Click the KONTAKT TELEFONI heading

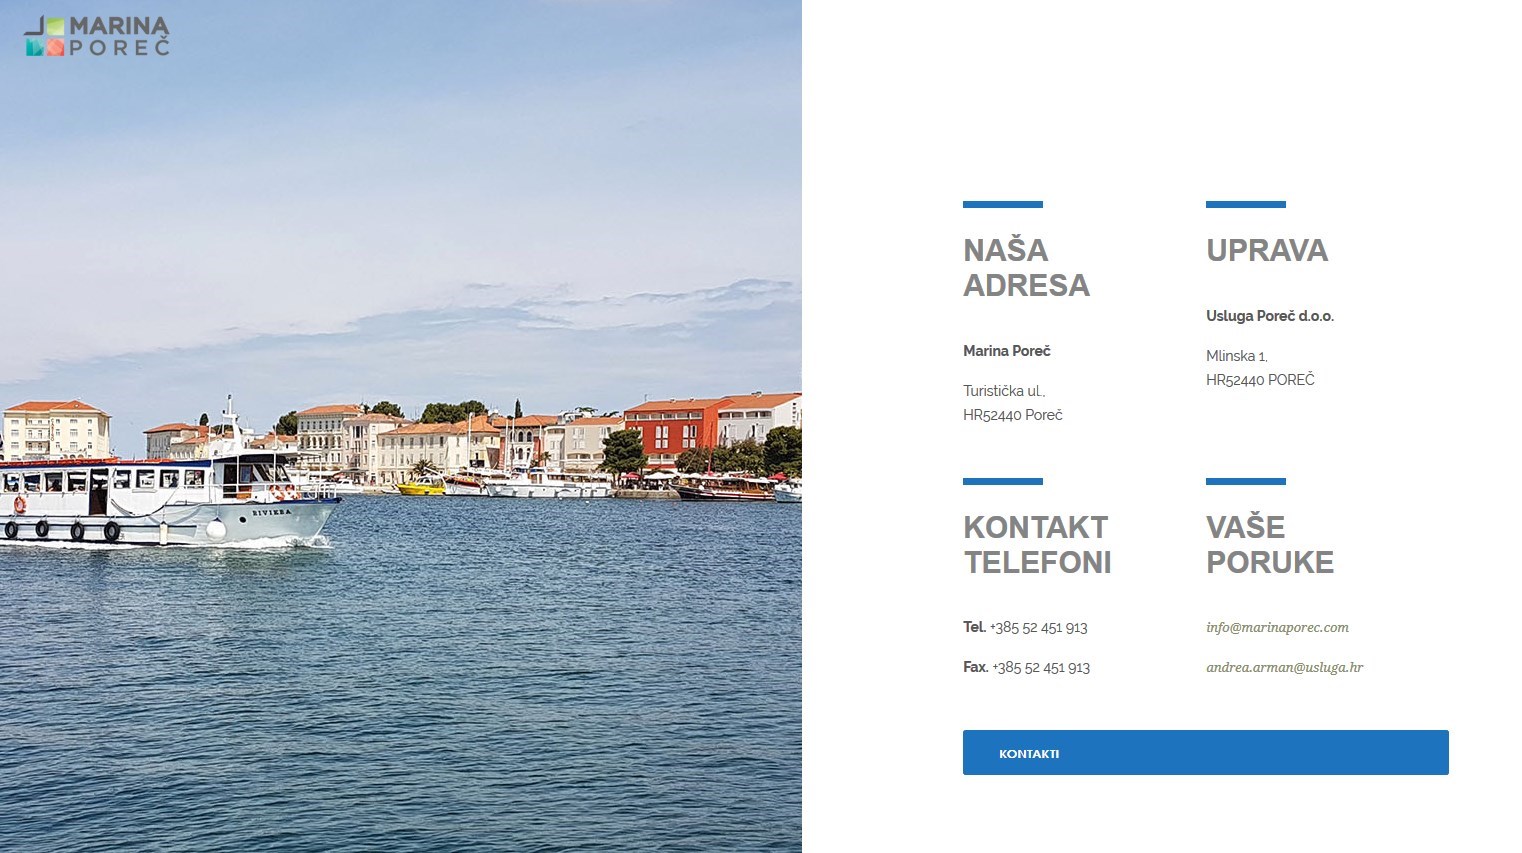[1037, 545]
